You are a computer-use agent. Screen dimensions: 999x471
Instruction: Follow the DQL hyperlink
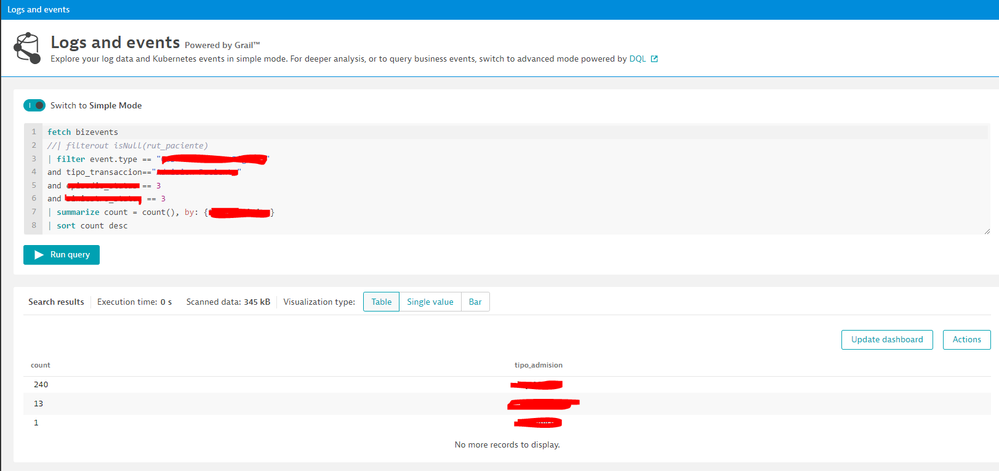click(637, 59)
